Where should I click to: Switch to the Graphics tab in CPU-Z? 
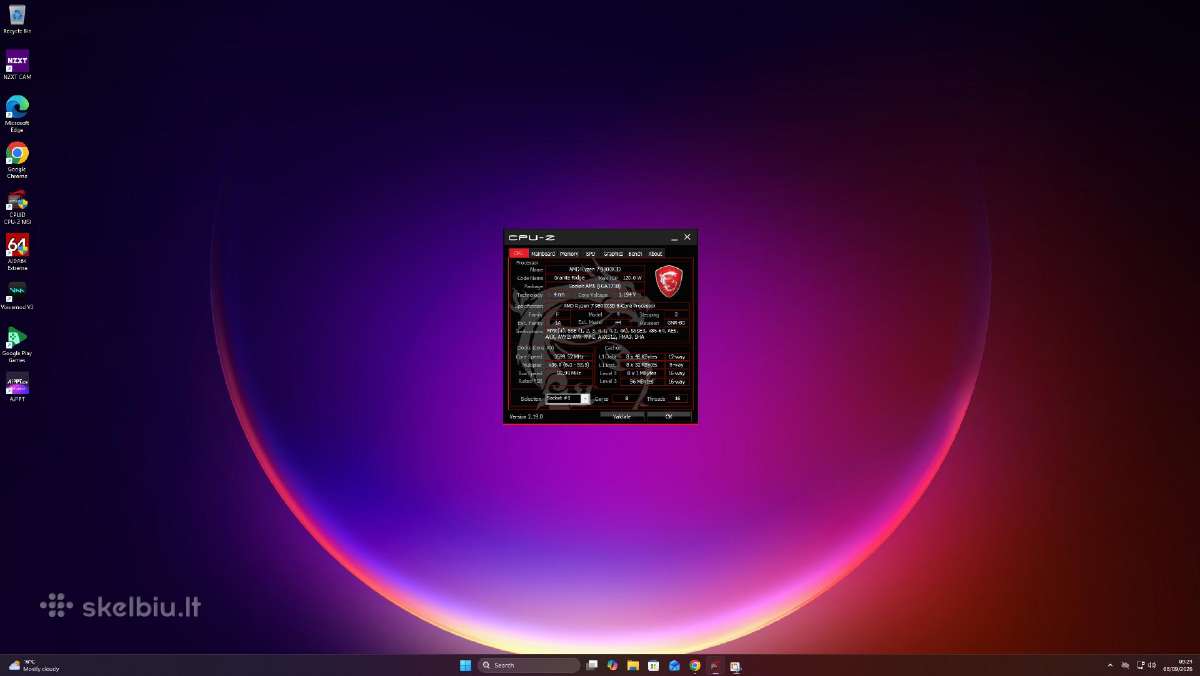click(x=614, y=253)
